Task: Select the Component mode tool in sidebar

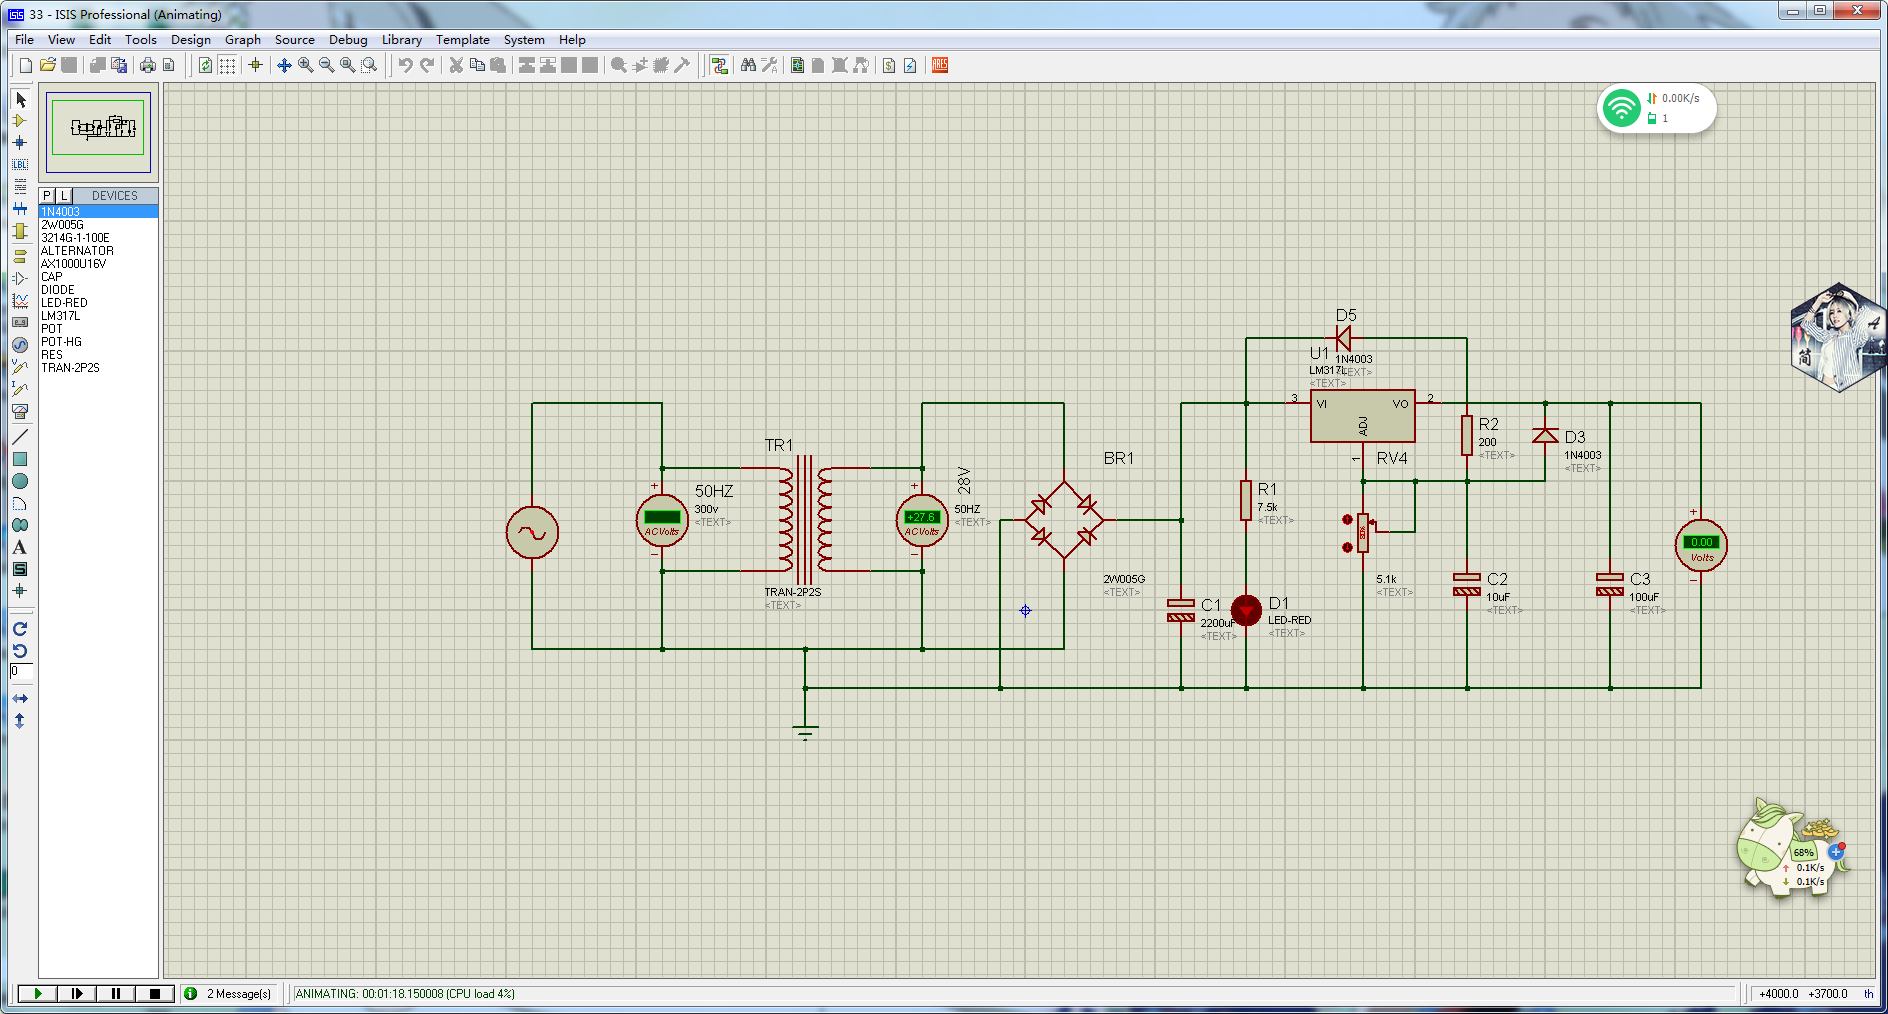Action: point(20,121)
